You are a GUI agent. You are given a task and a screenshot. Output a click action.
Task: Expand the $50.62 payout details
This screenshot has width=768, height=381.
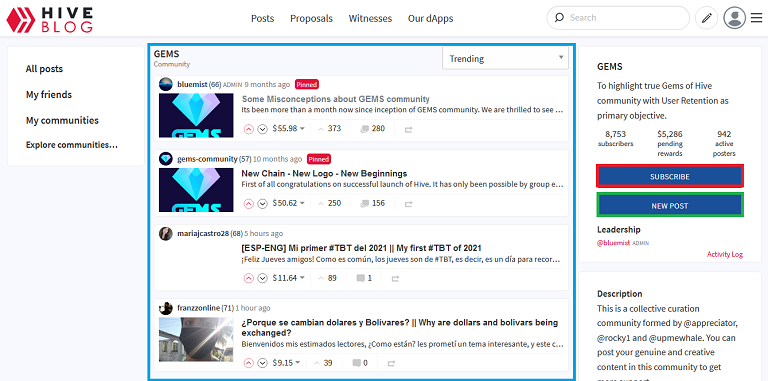click(288, 203)
